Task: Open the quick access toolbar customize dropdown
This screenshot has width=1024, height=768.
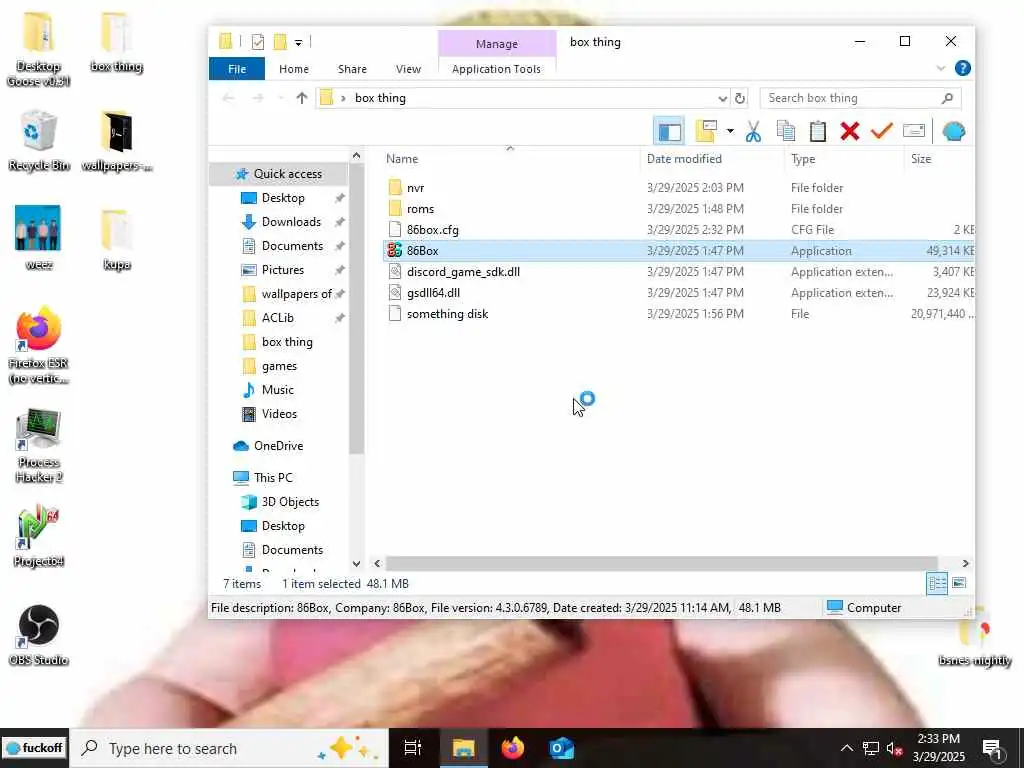Action: coord(298,42)
